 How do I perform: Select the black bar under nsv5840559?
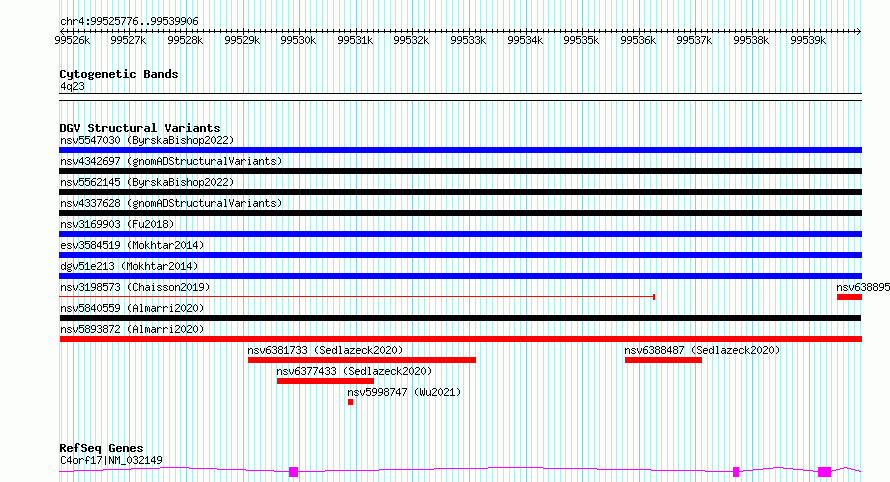click(460, 318)
